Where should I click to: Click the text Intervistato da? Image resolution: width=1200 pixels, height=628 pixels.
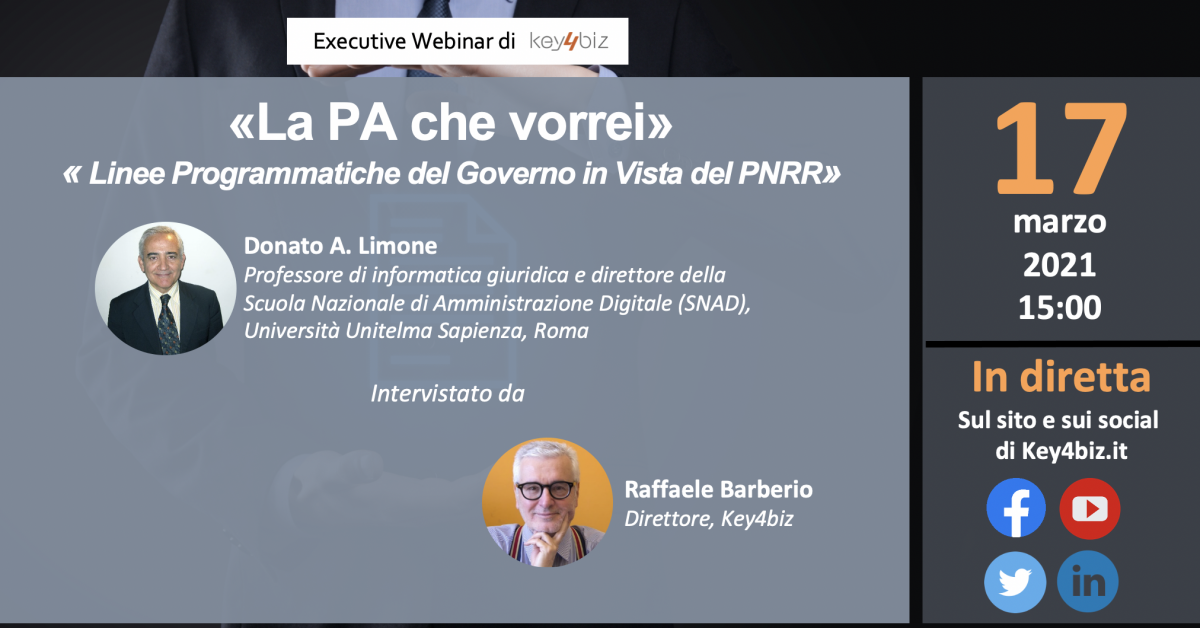(x=447, y=394)
